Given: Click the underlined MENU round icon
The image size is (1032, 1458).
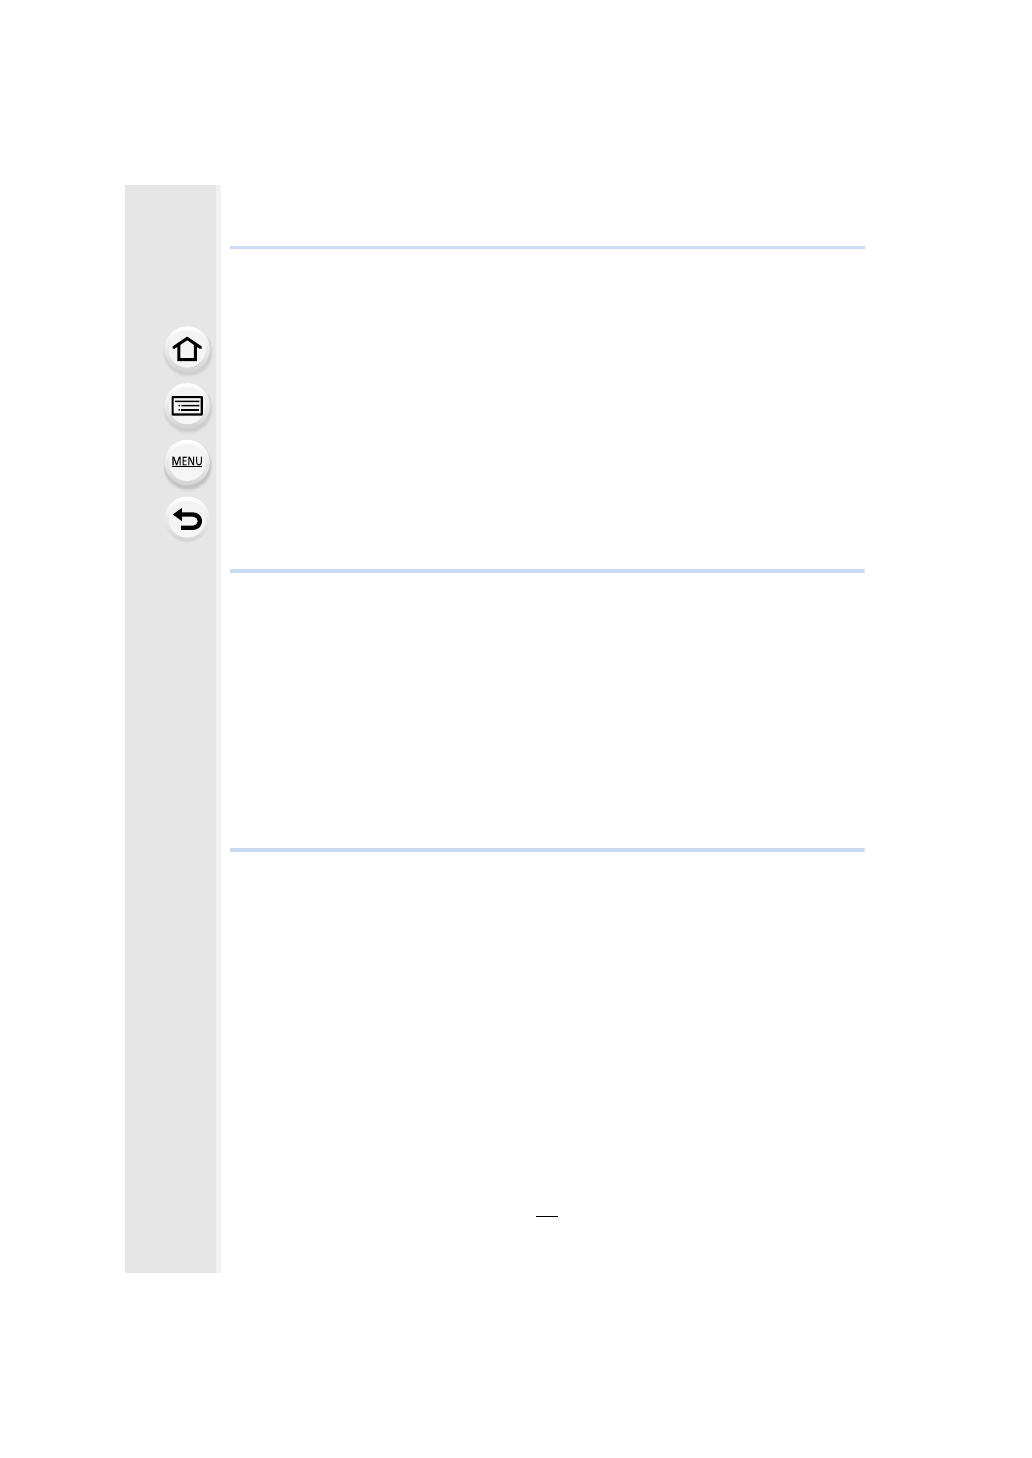Looking at the screenshot, I should [187, 462].
